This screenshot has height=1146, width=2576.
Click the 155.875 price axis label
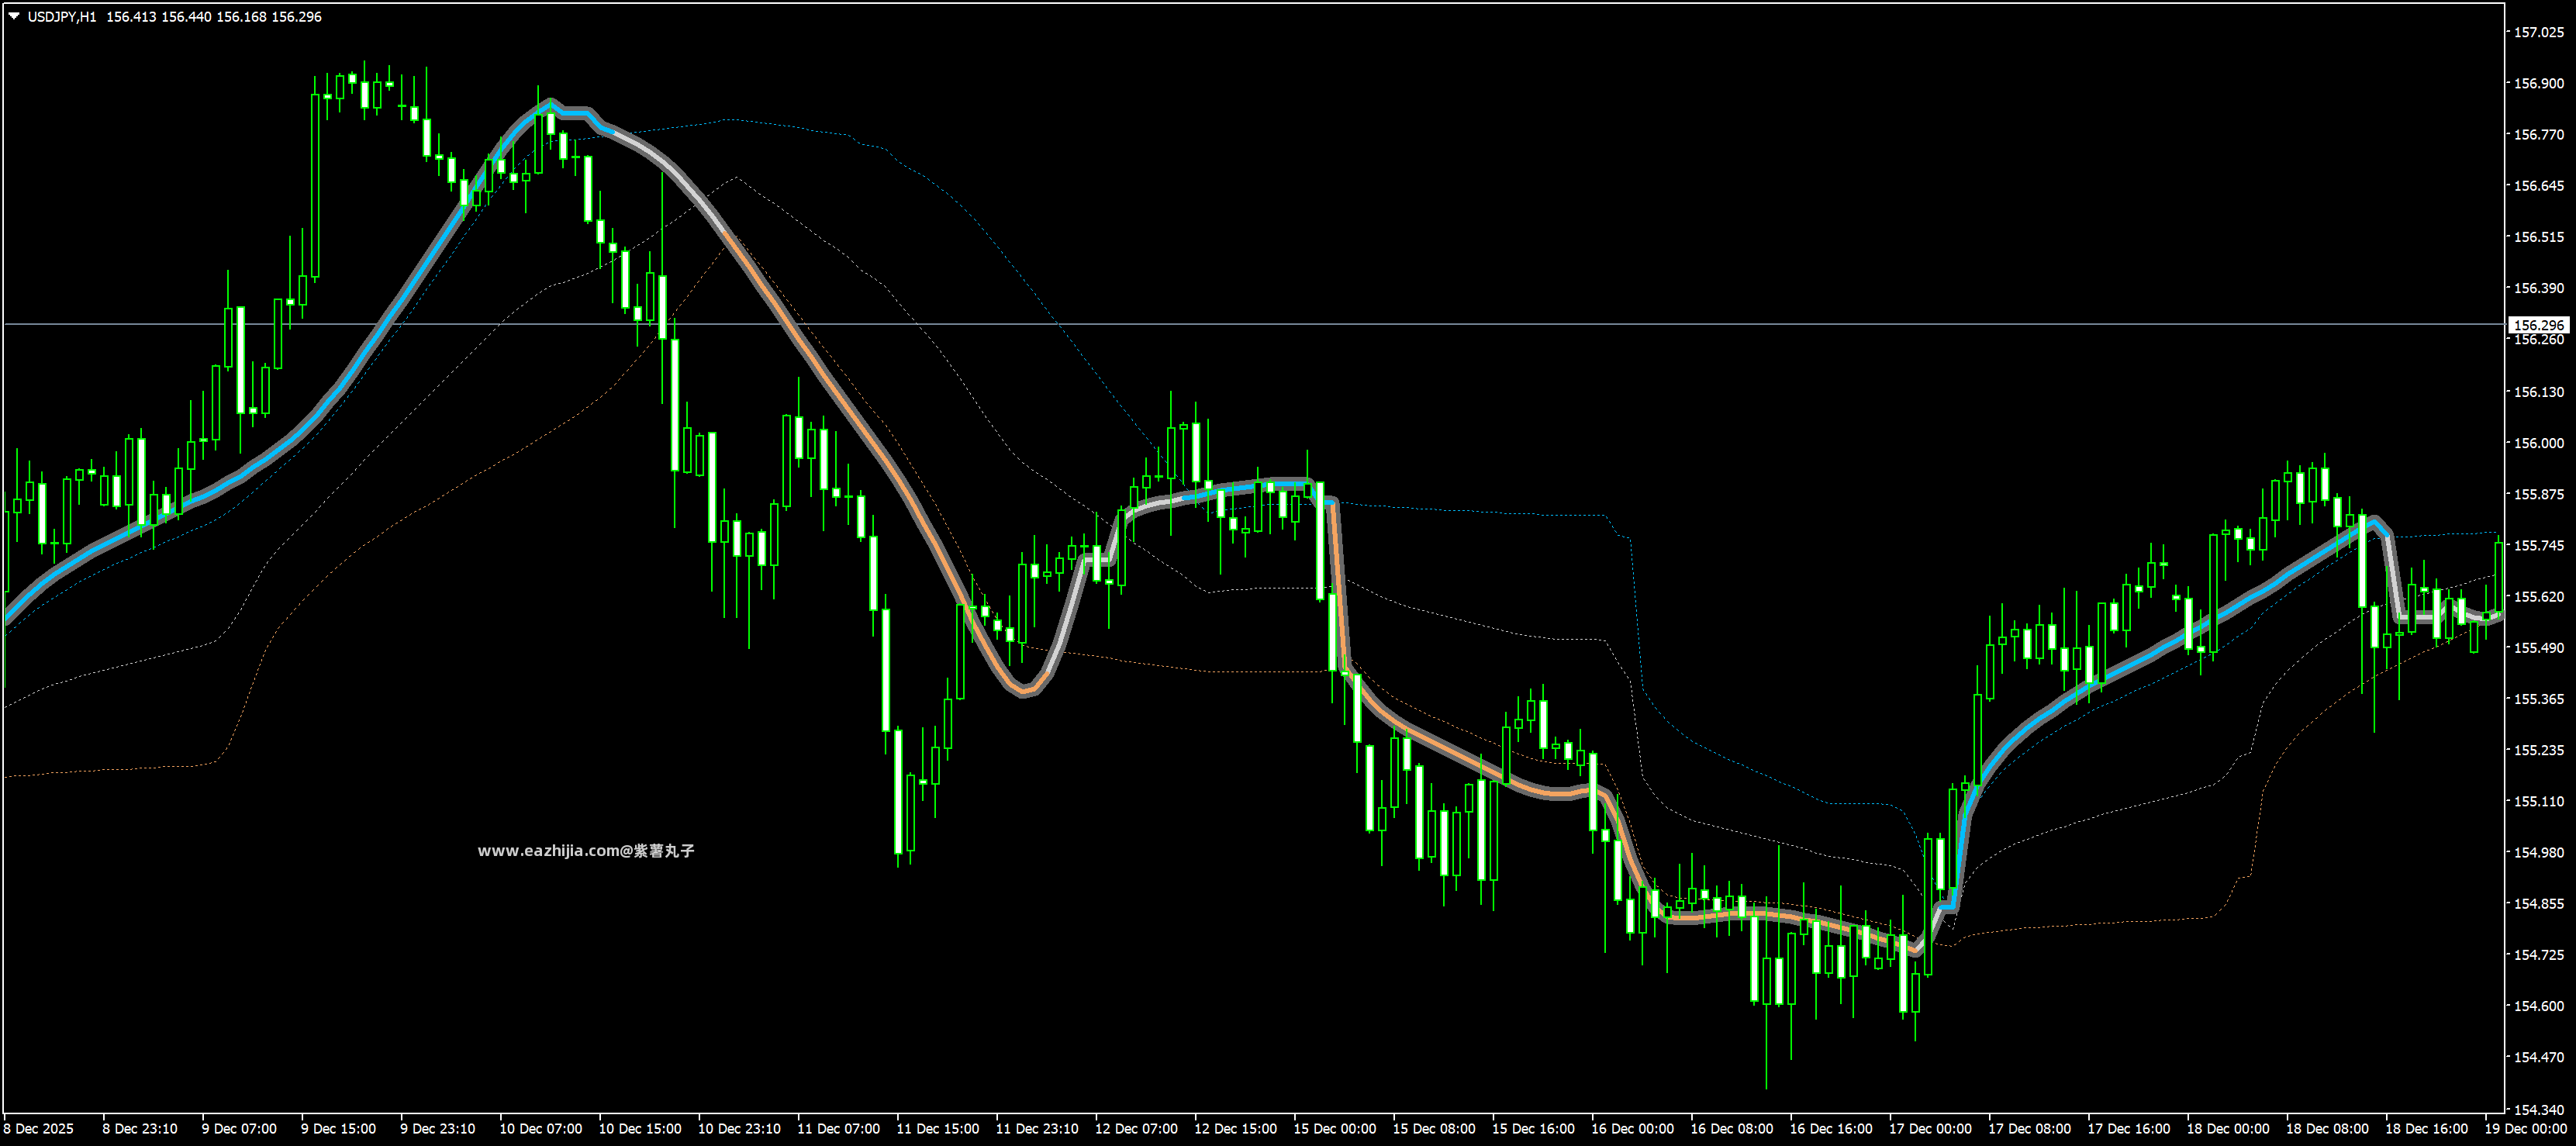(x=2538, y=494)
